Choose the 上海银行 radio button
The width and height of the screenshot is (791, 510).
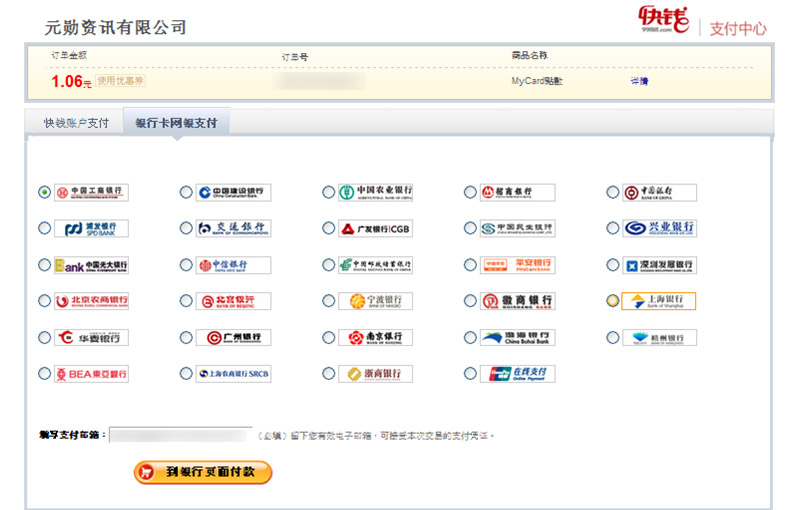(x=612, y=301)
